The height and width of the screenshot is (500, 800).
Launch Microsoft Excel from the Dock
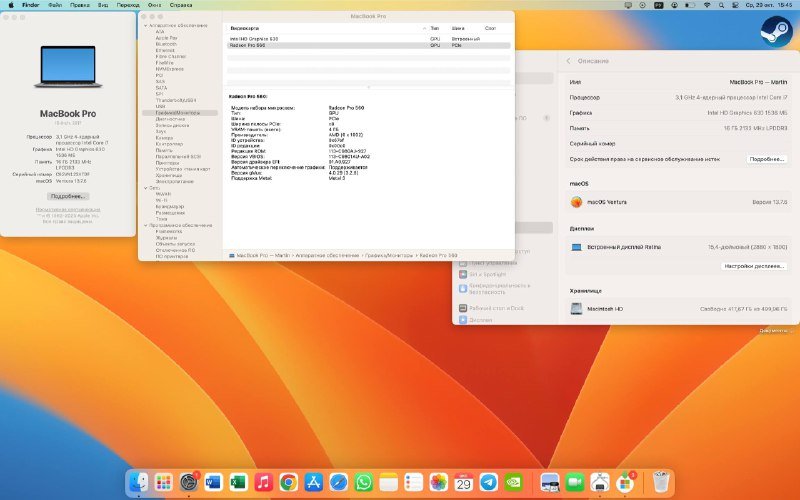pyautogui.click(x=238, y=482)
